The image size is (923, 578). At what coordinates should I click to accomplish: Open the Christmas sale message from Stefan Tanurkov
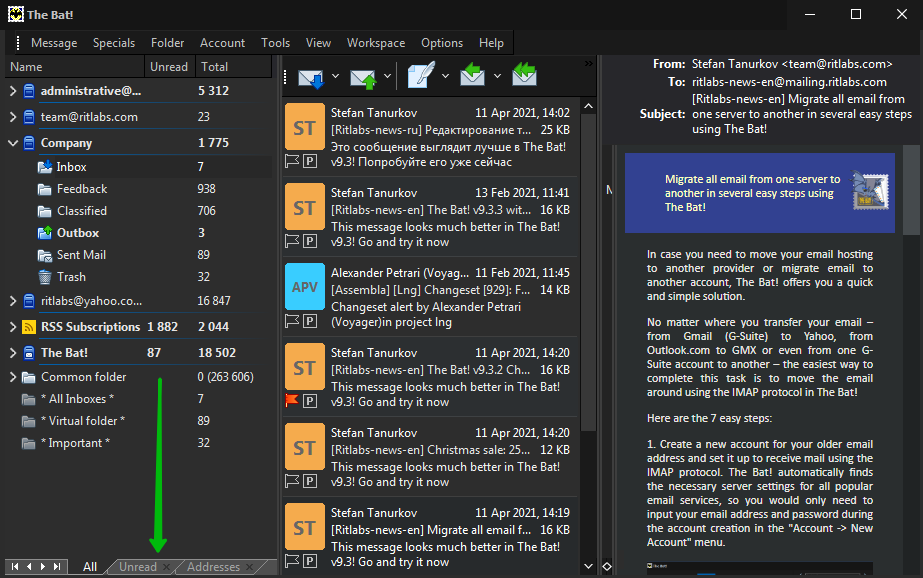click(430, 457)
